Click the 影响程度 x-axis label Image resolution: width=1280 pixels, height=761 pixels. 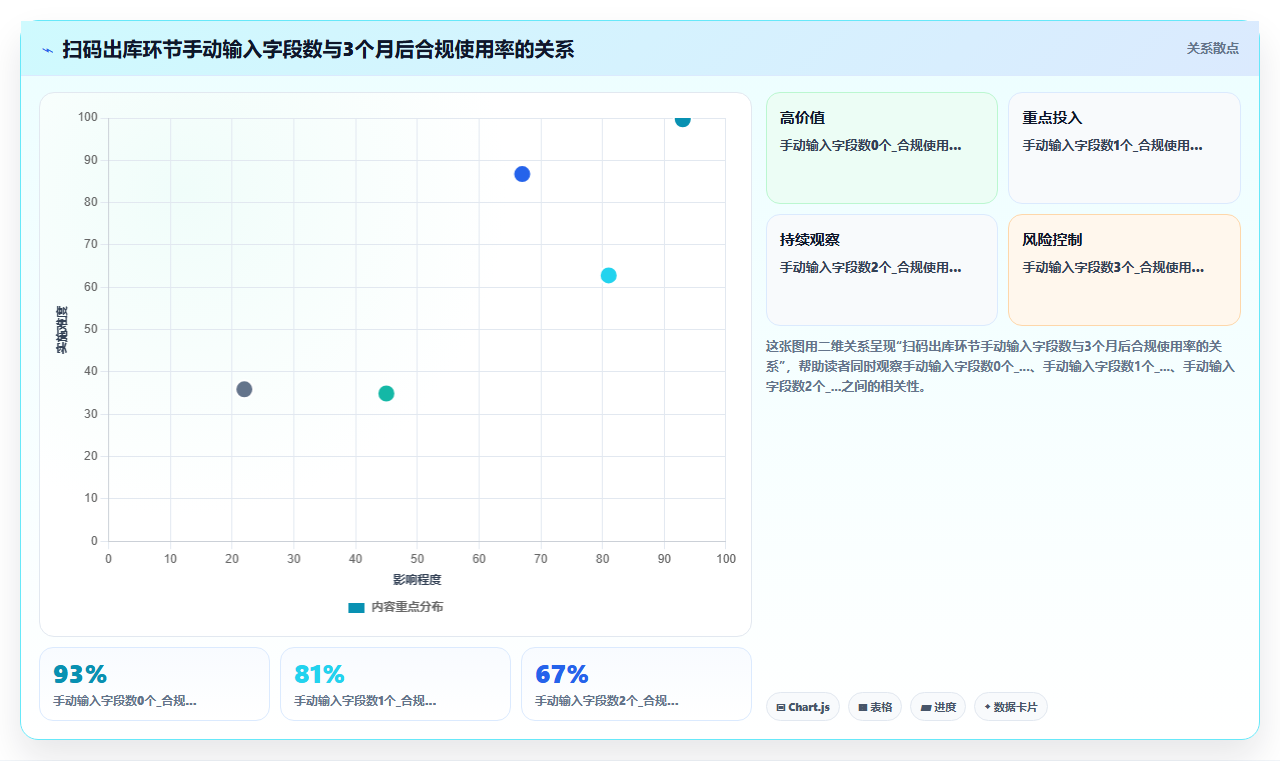coord(417,579)
